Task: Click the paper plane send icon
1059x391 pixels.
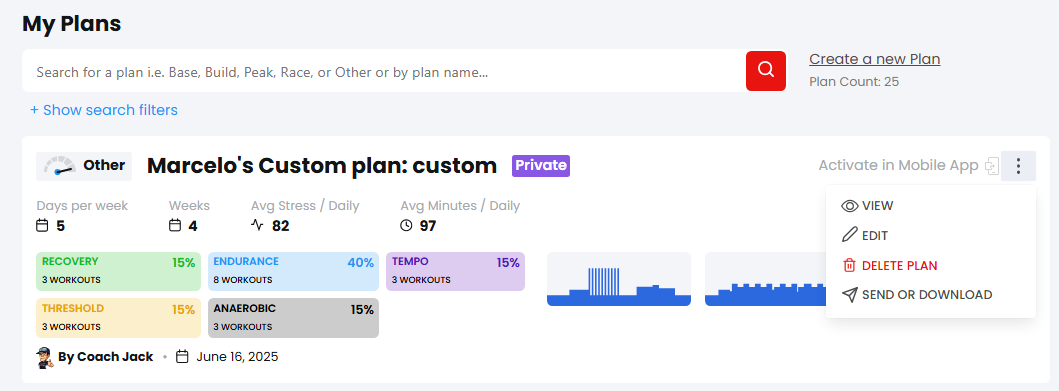Action: [850, 295]
